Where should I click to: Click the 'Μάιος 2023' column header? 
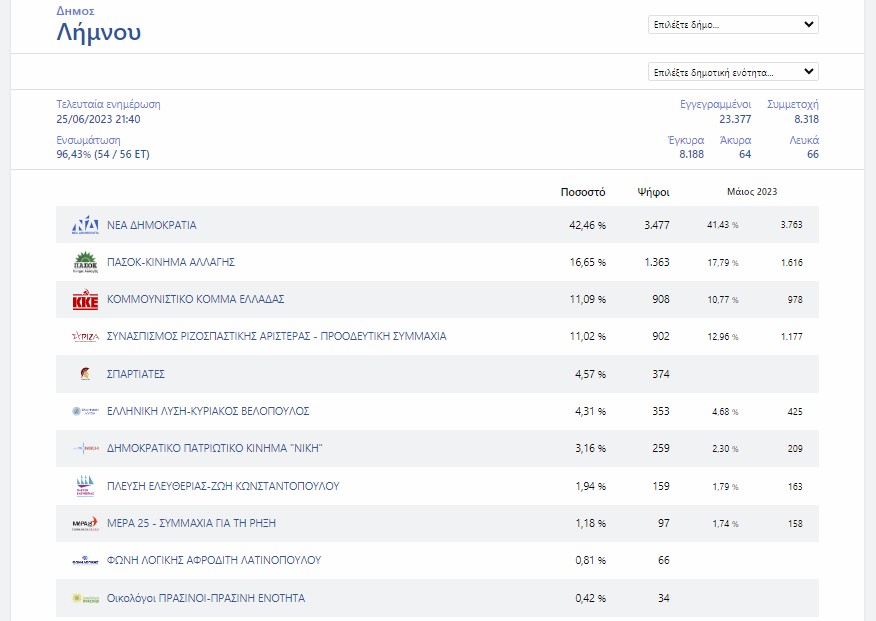tap(752, 192)
